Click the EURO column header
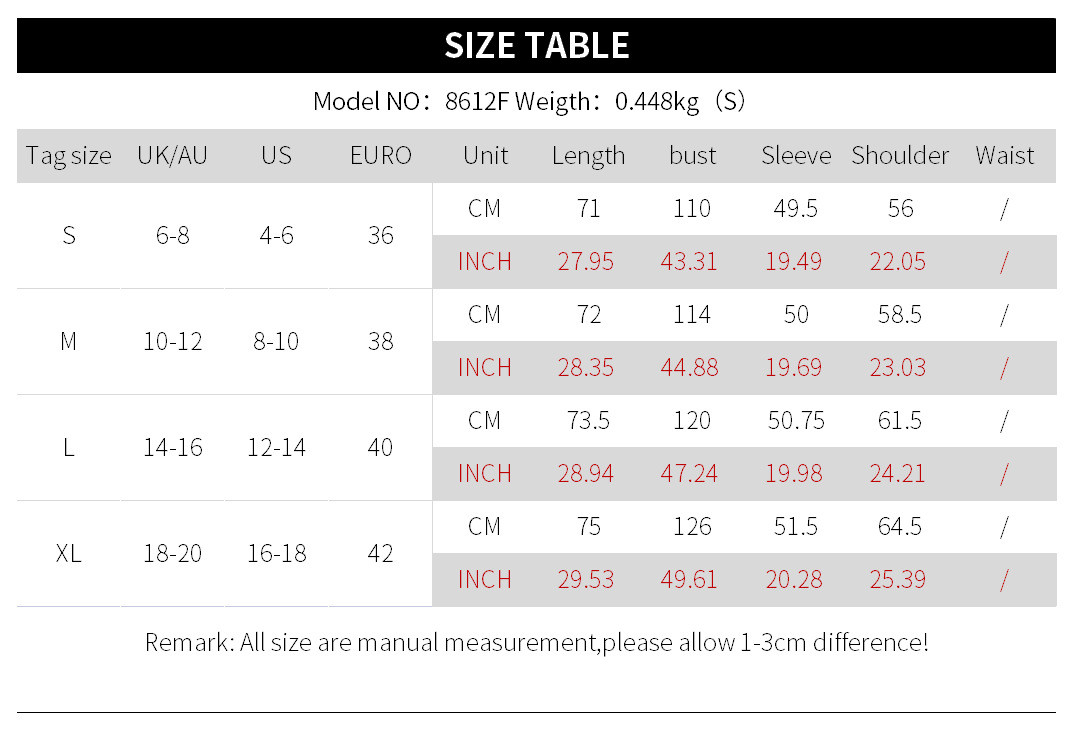The width and height of the screenshot is (1066, 730). (380, 156)
